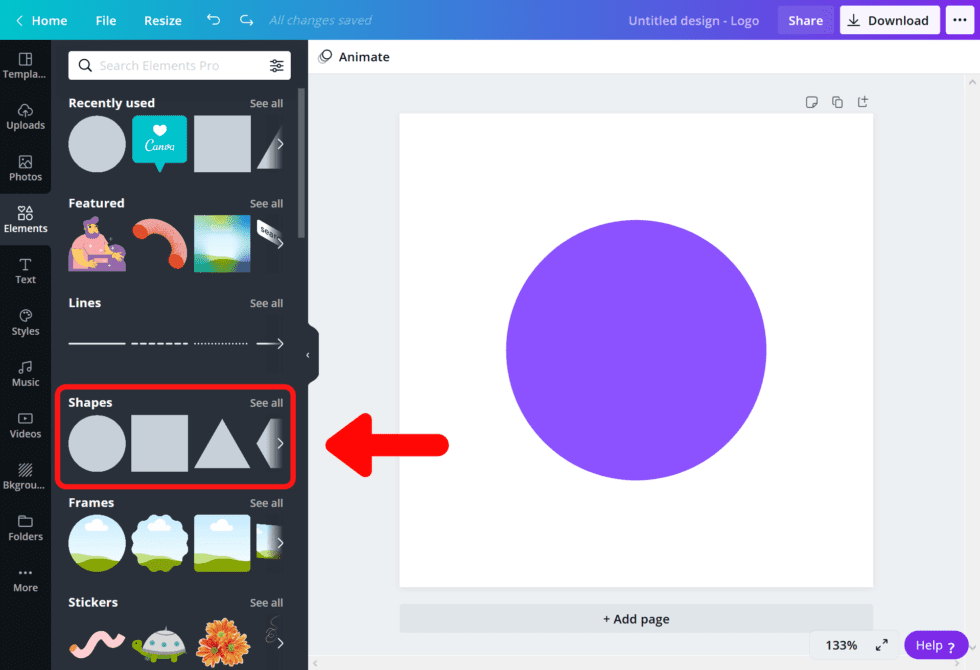Duplicate the current page
The width and height of the screenshot is (980, 670).
837,101
